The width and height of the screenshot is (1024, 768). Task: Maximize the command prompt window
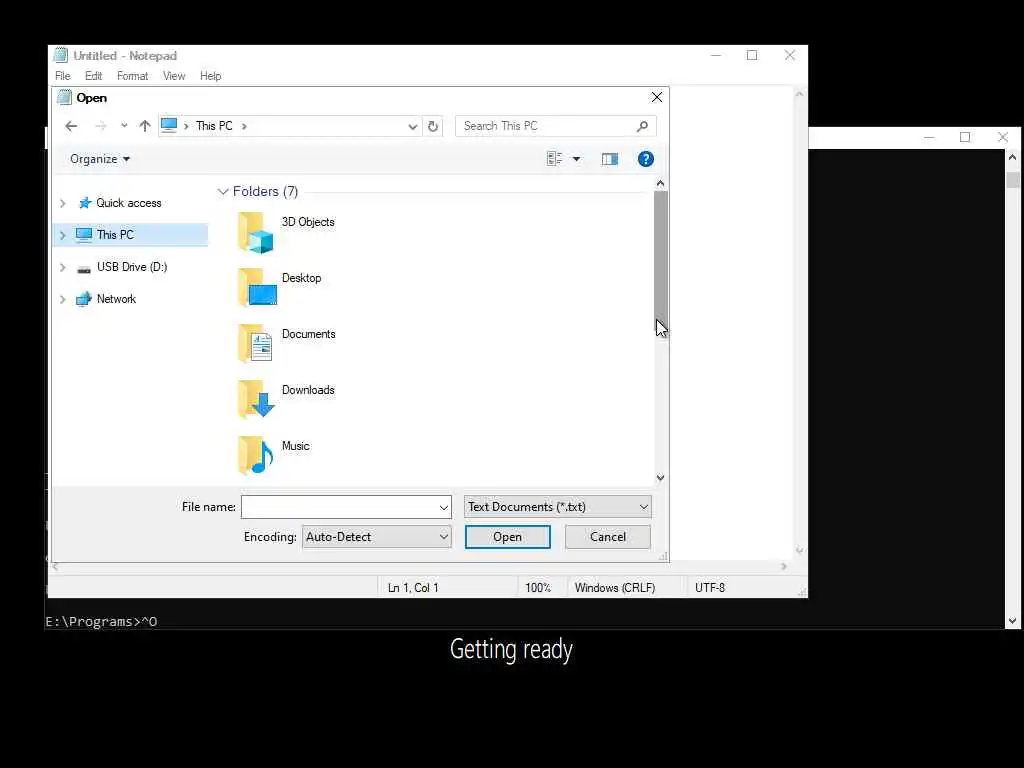[965, 137]
